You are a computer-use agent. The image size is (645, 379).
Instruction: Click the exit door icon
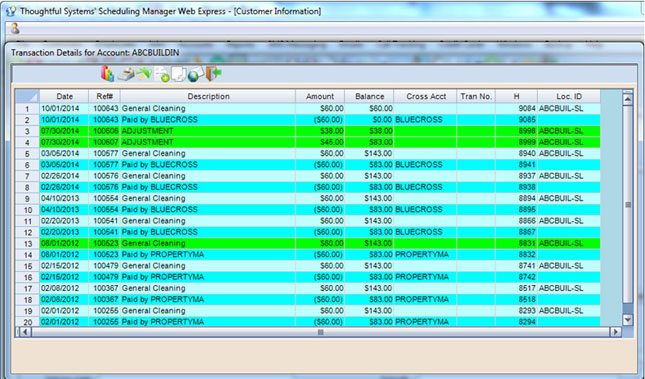point(213,74)
